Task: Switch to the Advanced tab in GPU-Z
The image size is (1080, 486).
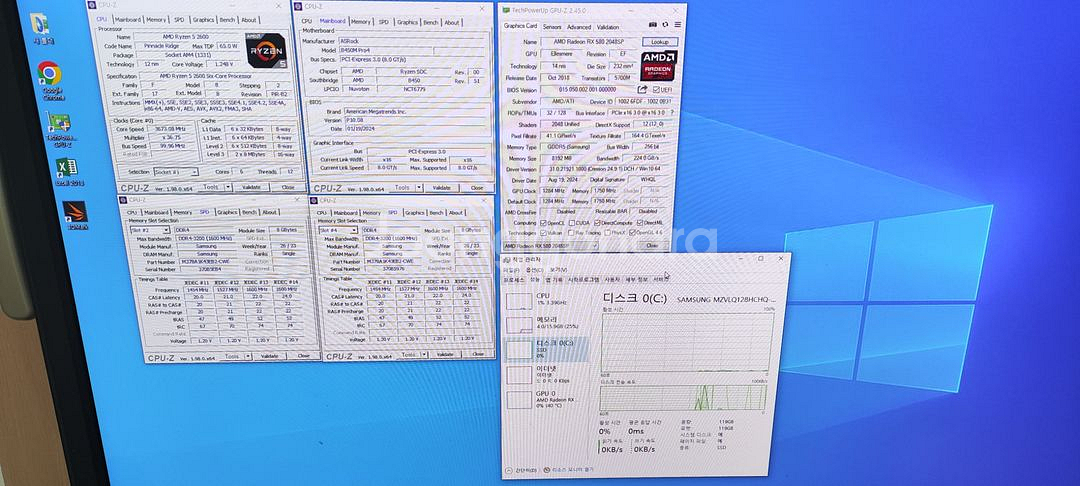Action: pos(579,27)
